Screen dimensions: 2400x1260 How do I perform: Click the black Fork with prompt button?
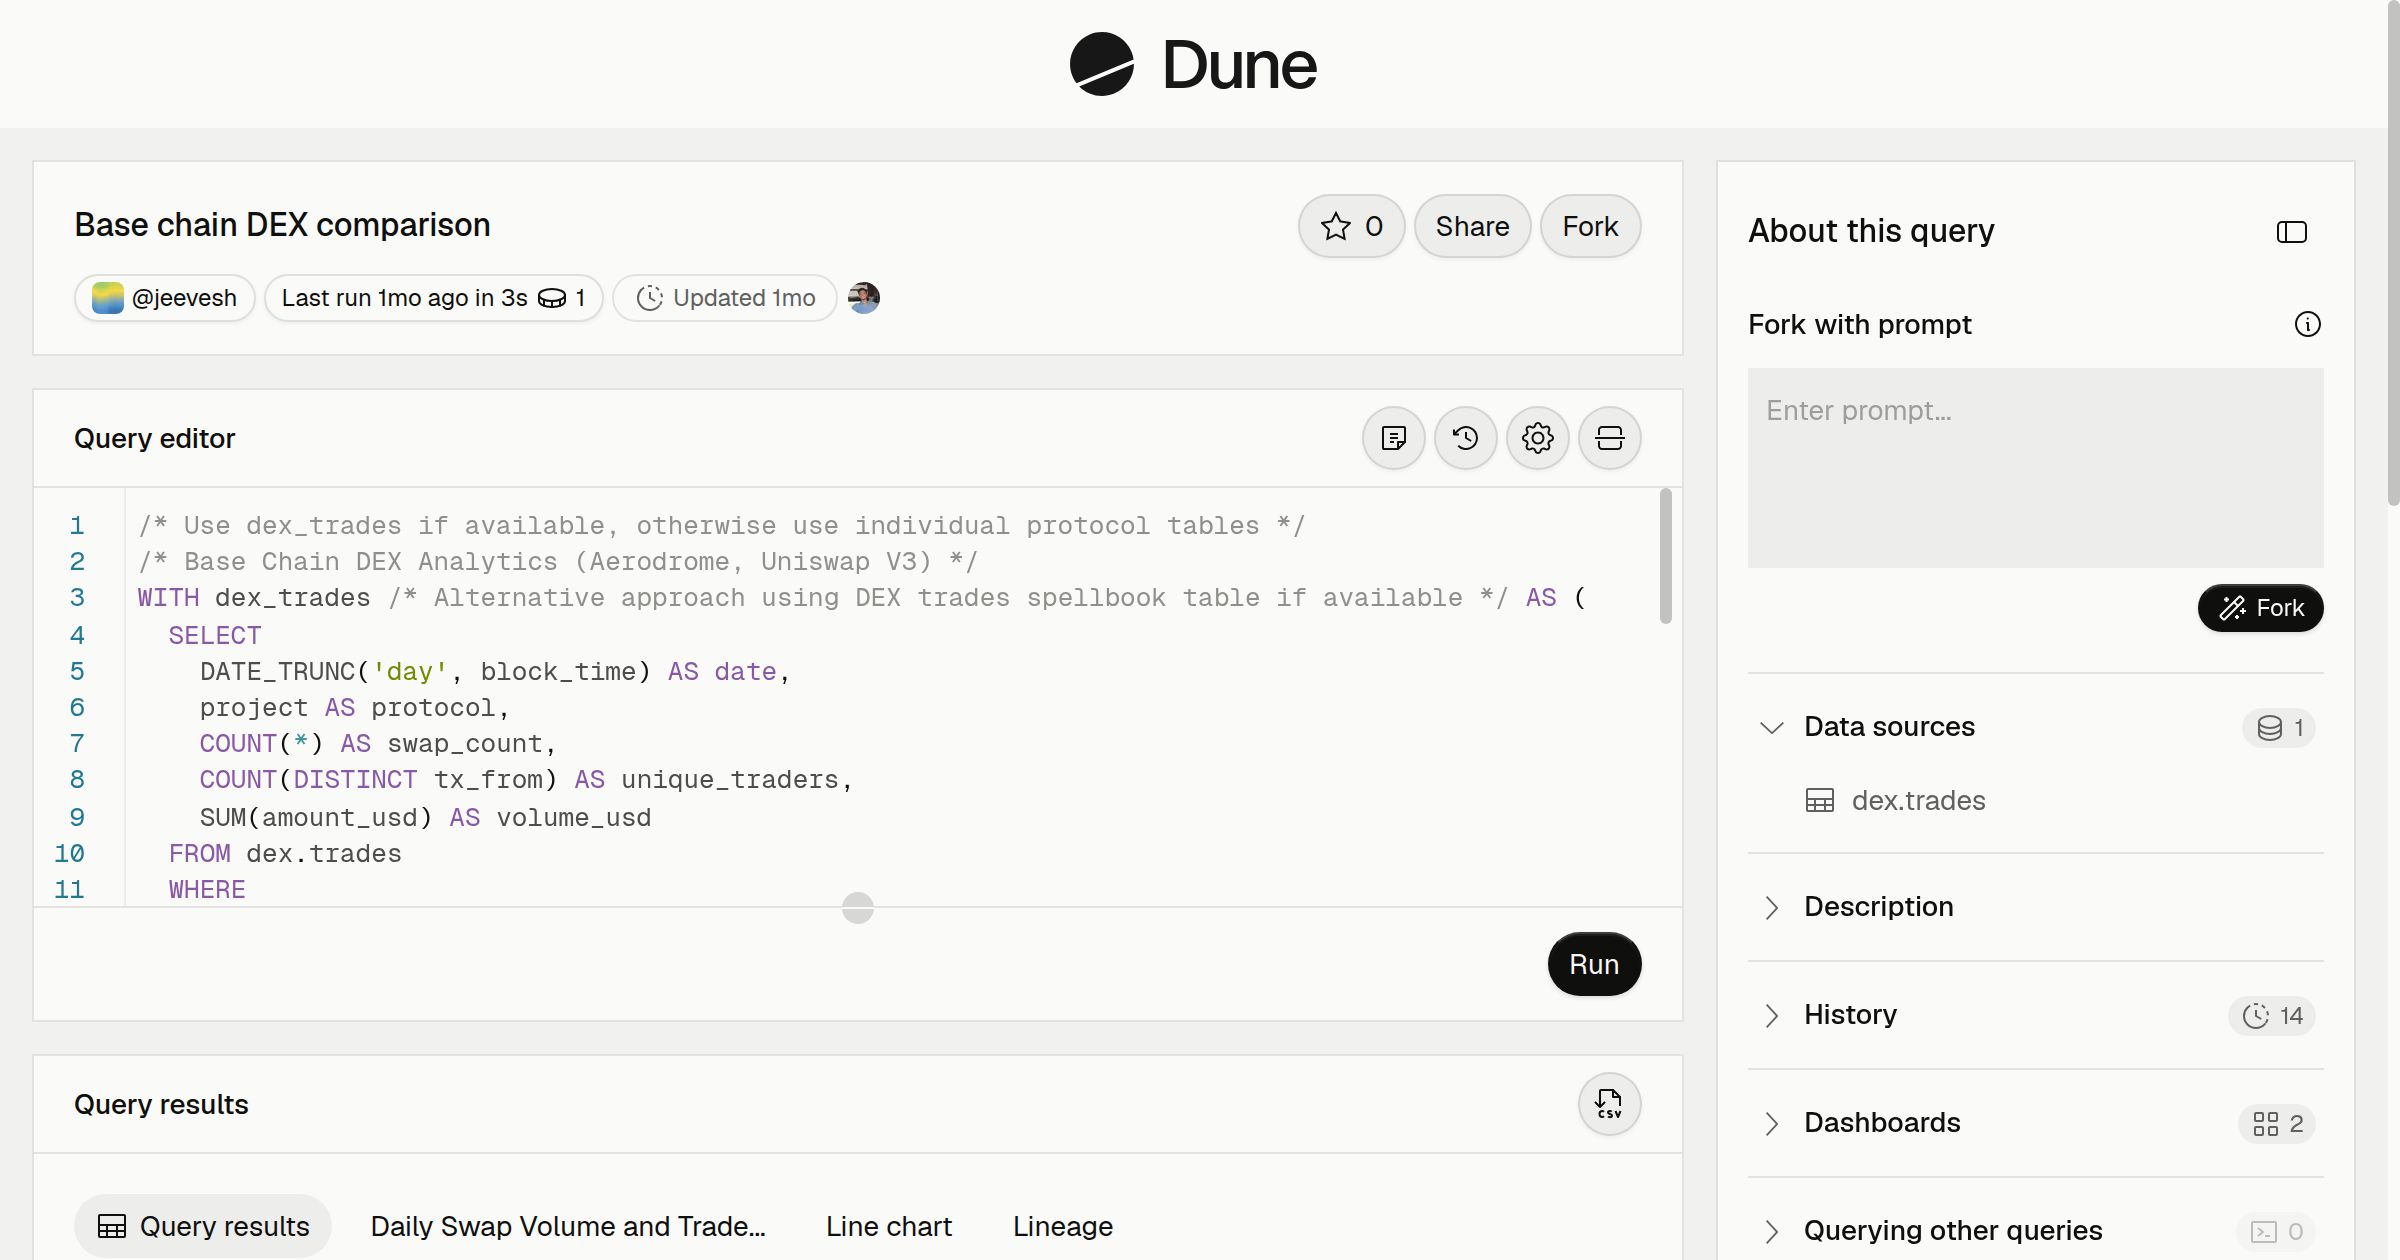click(2260, 608)
